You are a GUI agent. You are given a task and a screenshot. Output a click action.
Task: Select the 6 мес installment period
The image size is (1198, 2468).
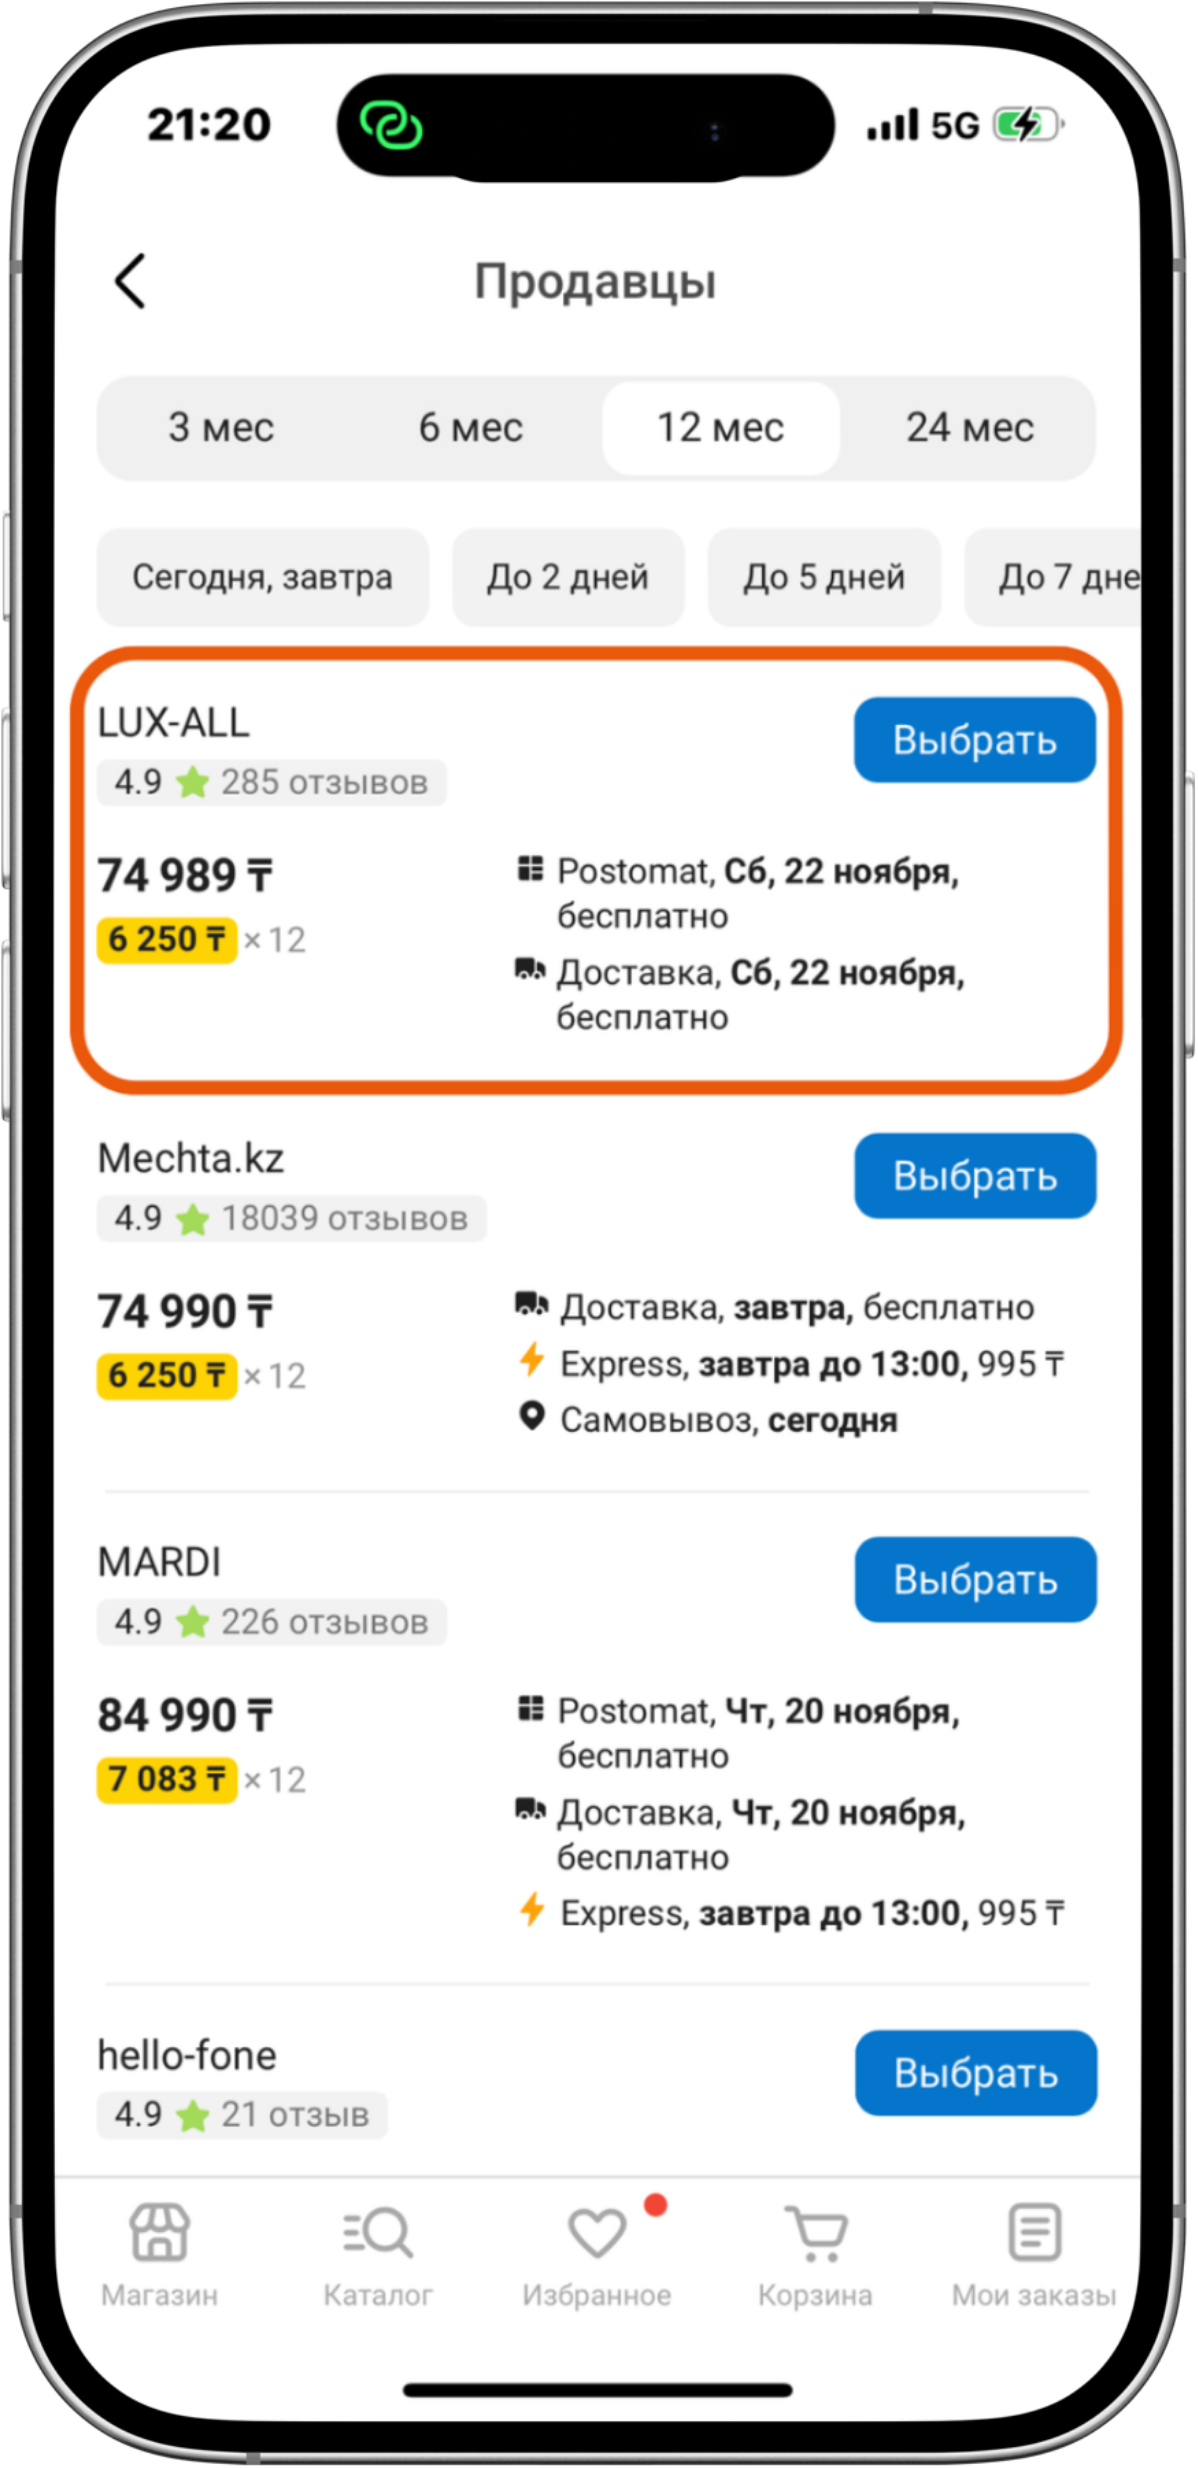(470, 428)
